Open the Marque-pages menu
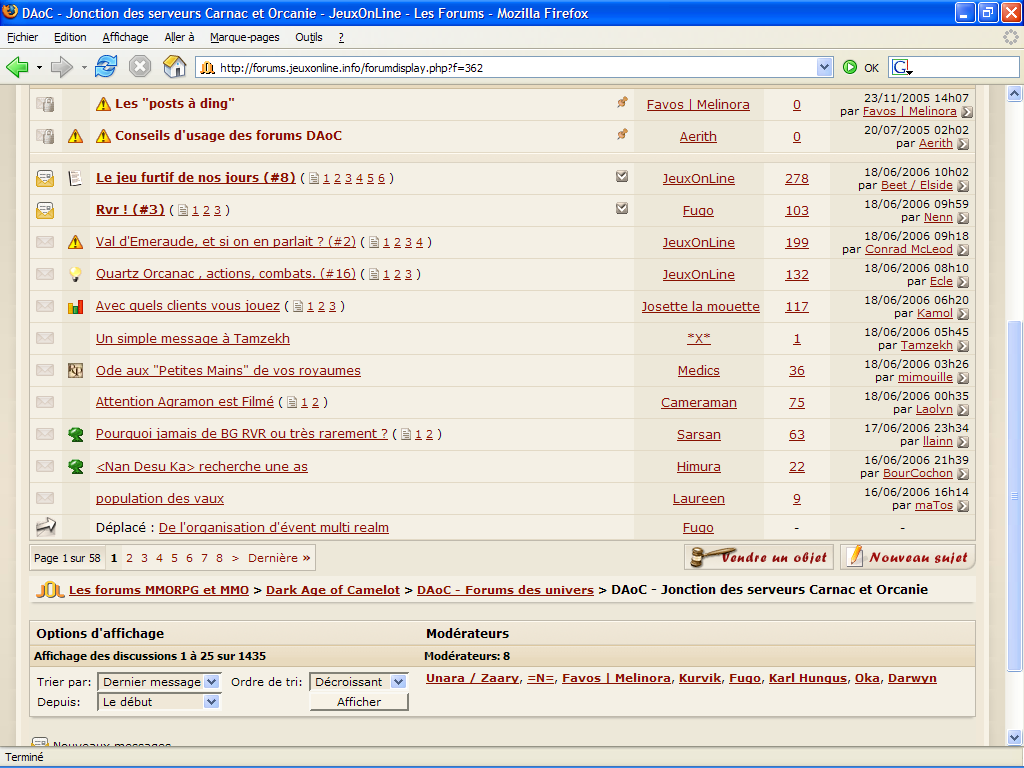 (245, 37)
